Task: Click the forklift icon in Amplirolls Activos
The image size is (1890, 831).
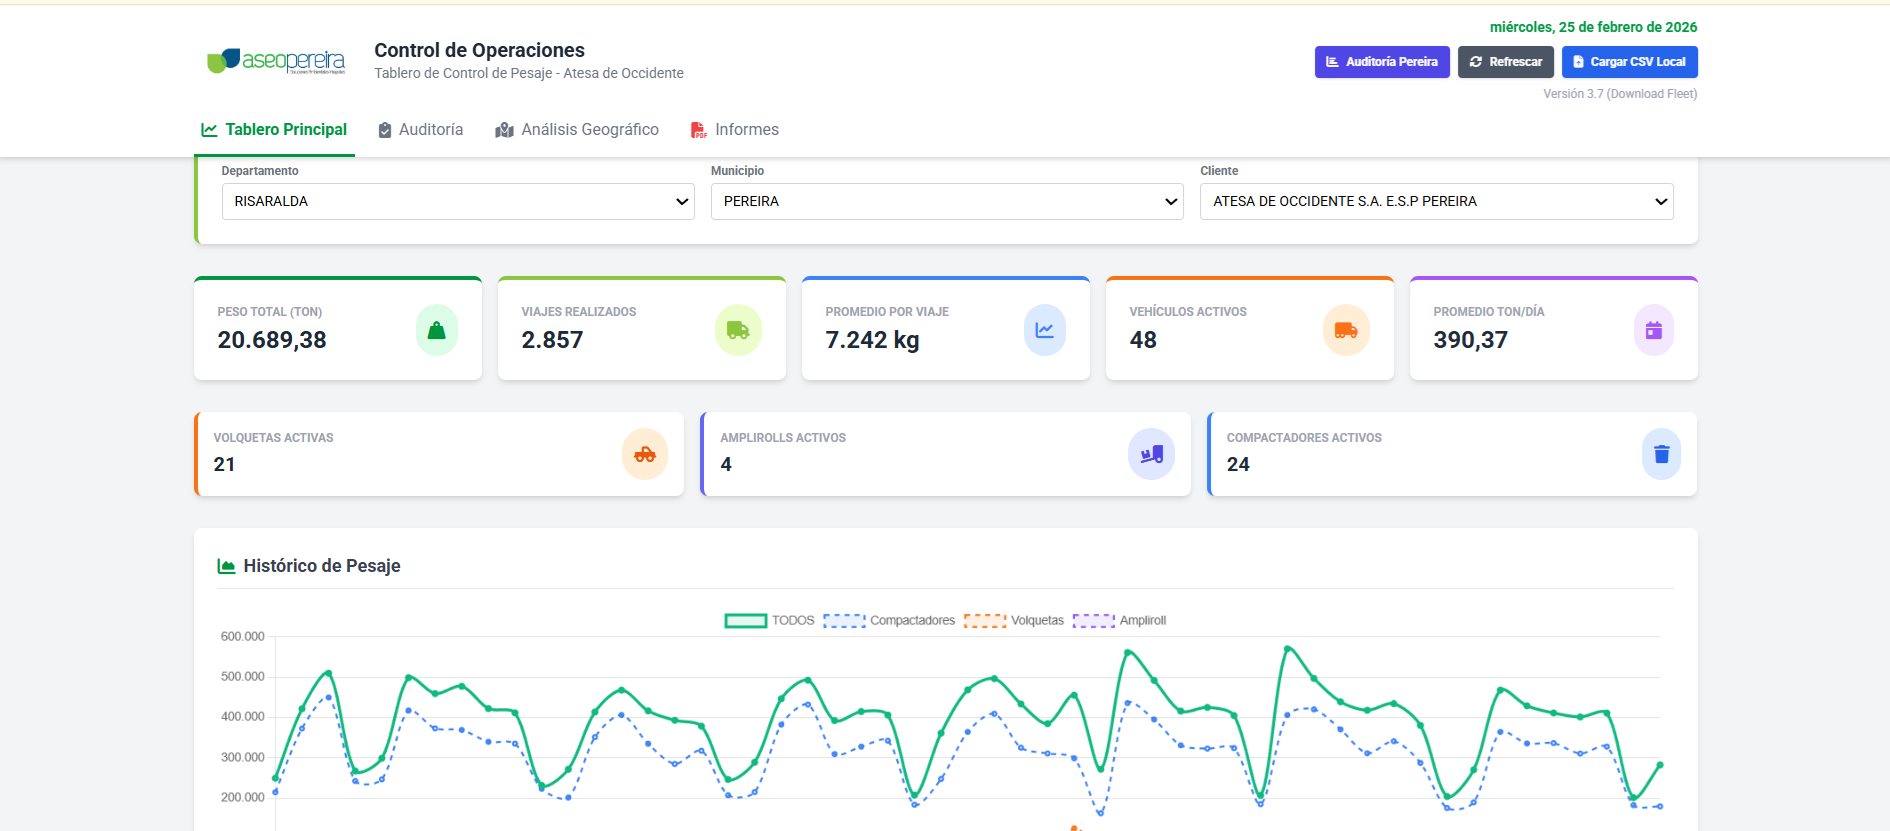Action: (1151, 454)
